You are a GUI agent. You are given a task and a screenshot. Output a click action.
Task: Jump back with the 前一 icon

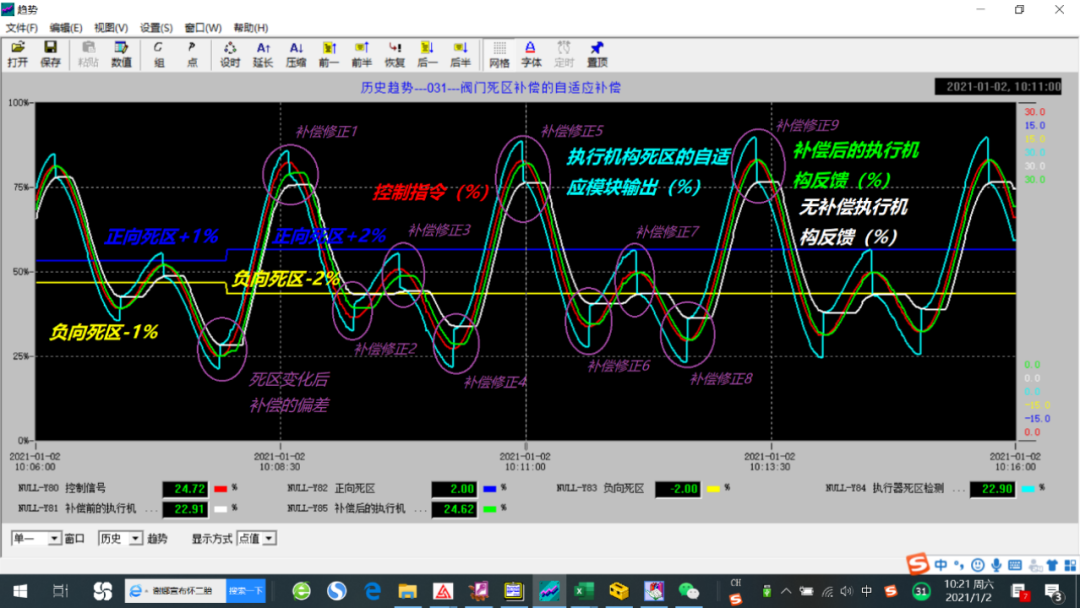click(328, 54)
